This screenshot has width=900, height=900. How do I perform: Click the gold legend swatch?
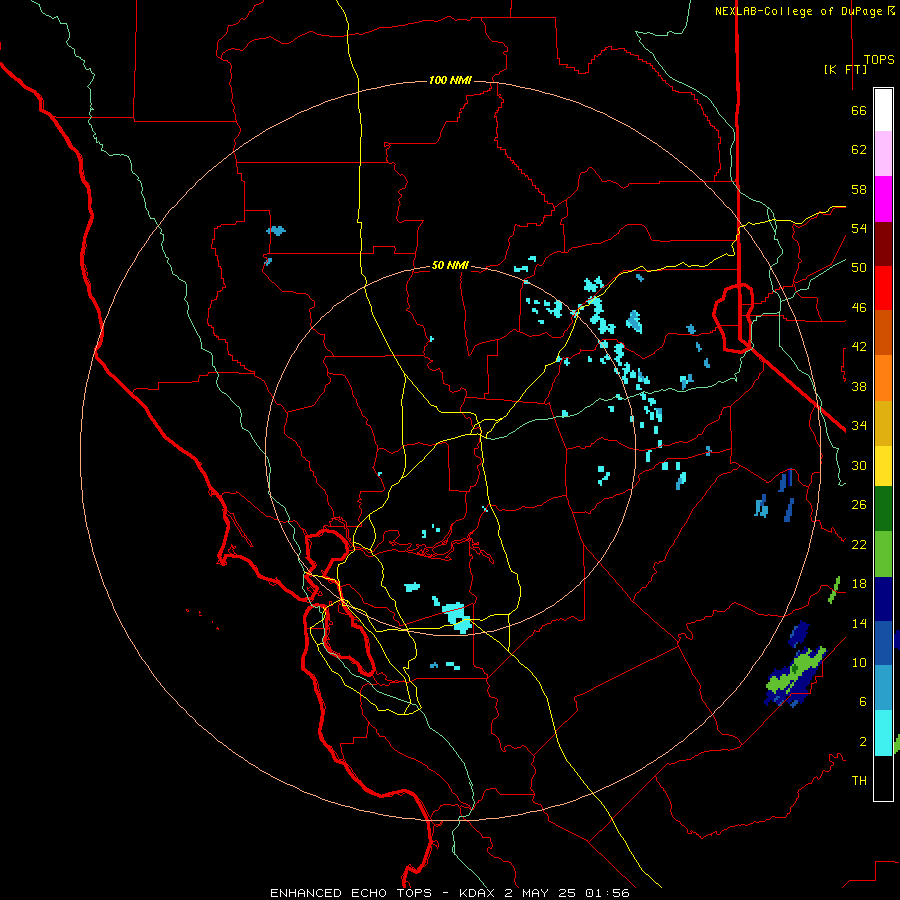(883, 422)
